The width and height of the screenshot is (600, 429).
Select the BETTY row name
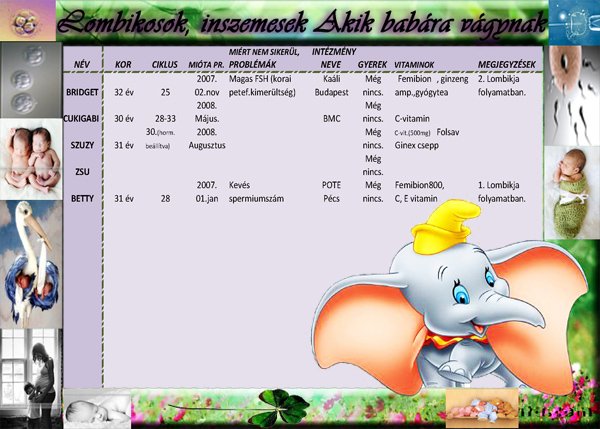click(81, 199)
